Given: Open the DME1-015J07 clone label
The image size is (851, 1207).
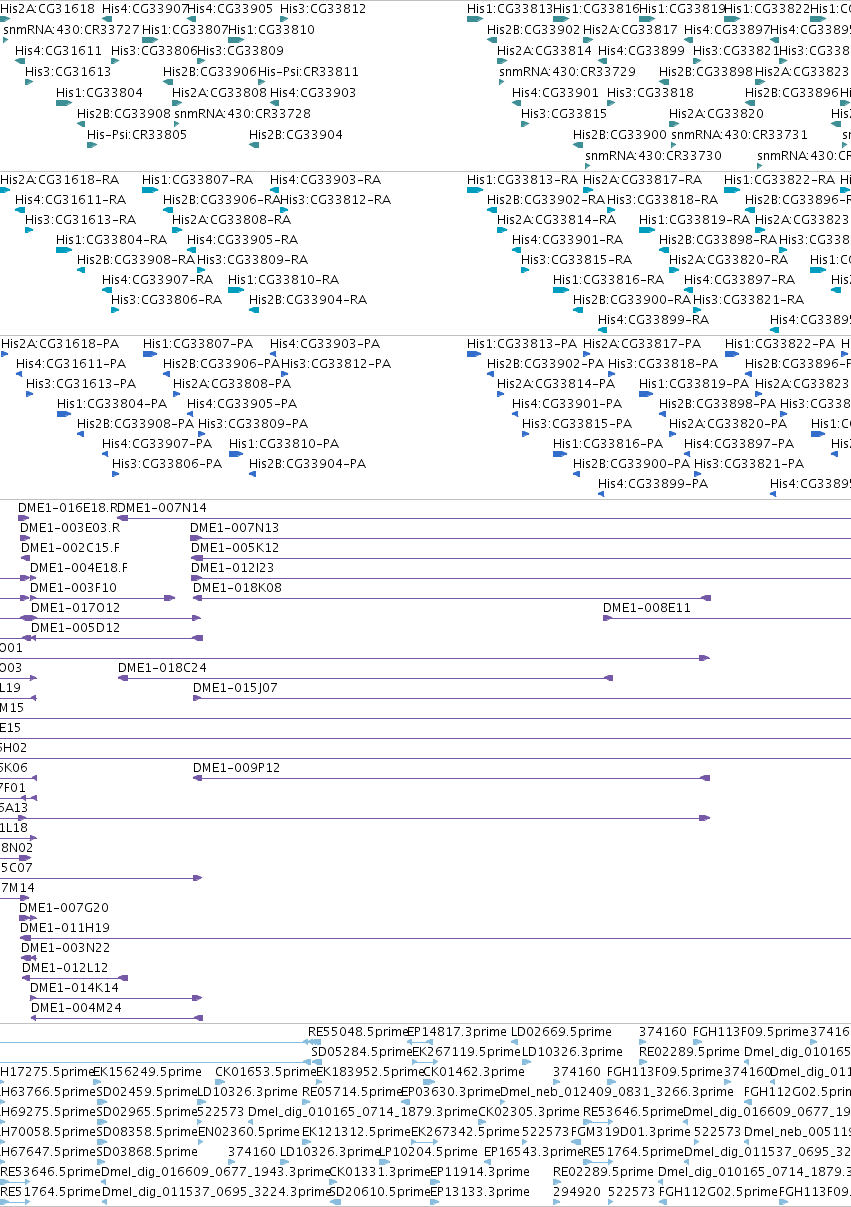Looking at the screenshot, I should click(x=235, y=688).
